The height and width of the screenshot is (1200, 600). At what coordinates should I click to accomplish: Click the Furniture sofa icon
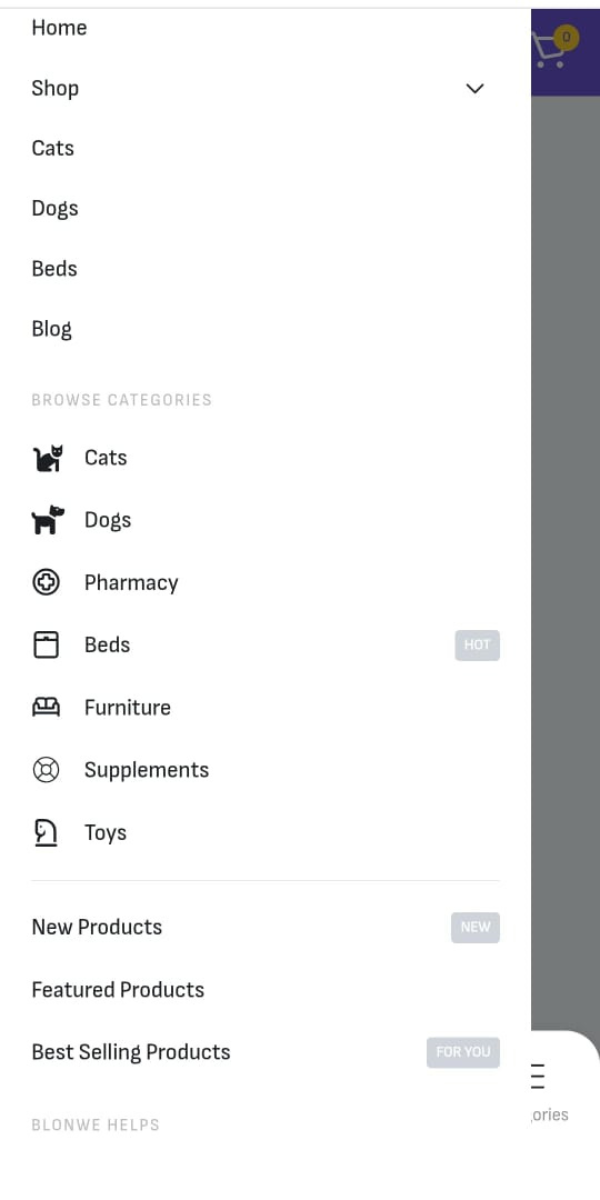tap(46, 707)
